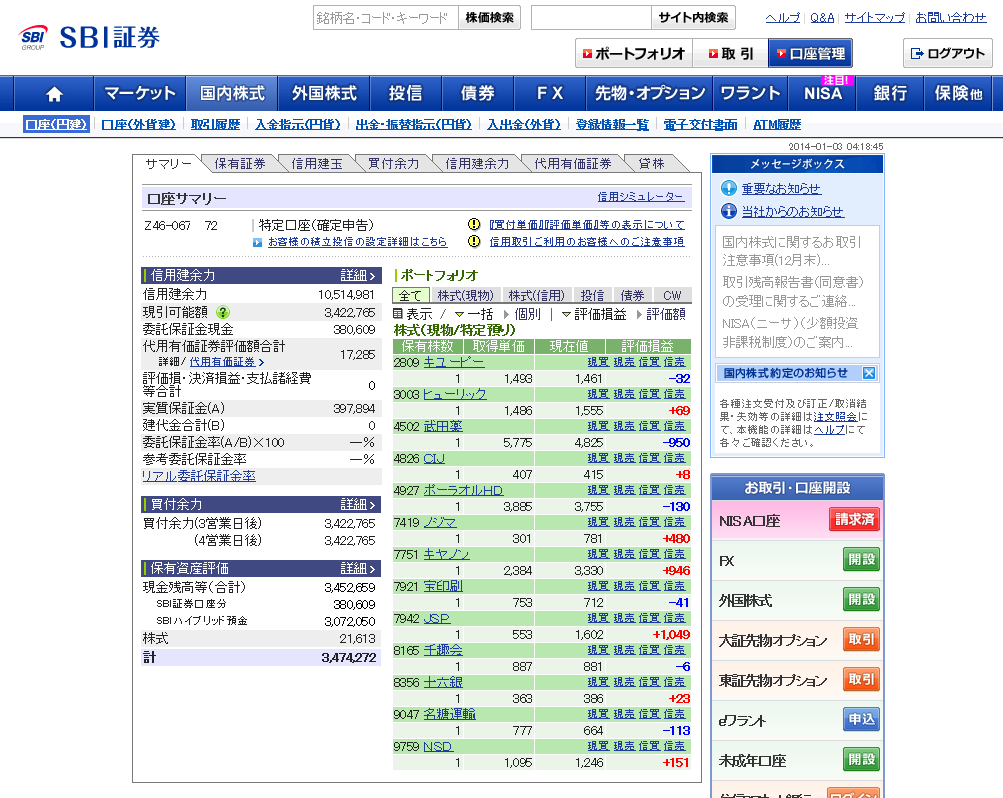Click 表示 list icon in portfolio

(398, 313)
